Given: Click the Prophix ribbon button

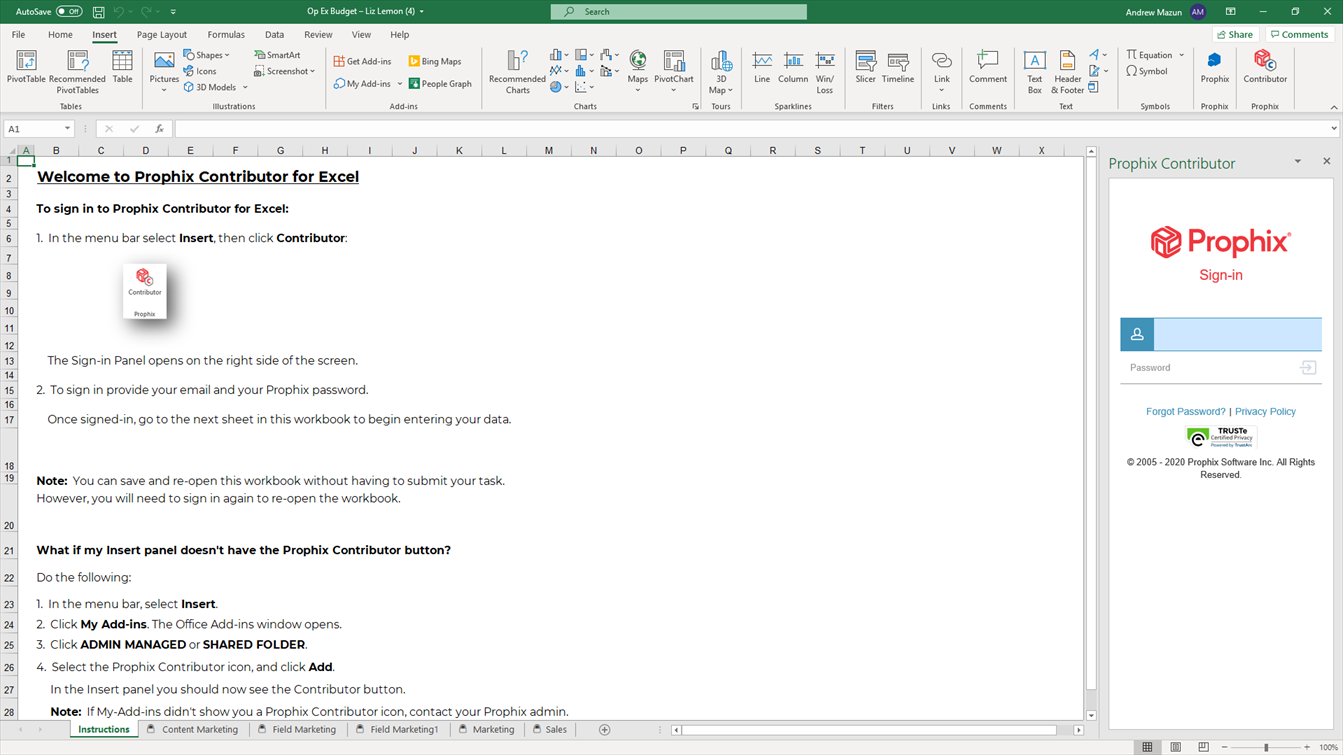Looking at the screenshot, I should pyautogui.click(x=1214, y=68).
